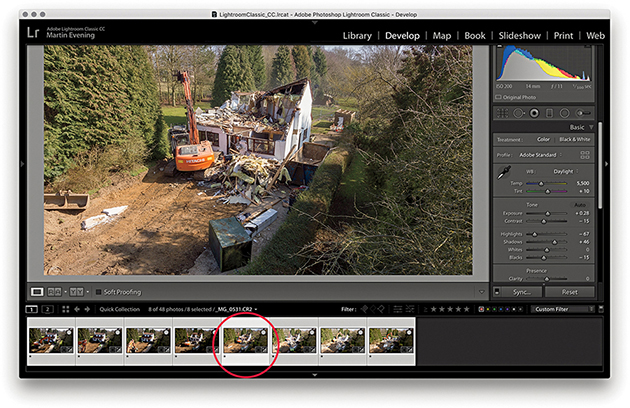630x408 pixels.
Task: Open the profile browser grid icon
Action: pyautogui.click(x=587, y=155)
